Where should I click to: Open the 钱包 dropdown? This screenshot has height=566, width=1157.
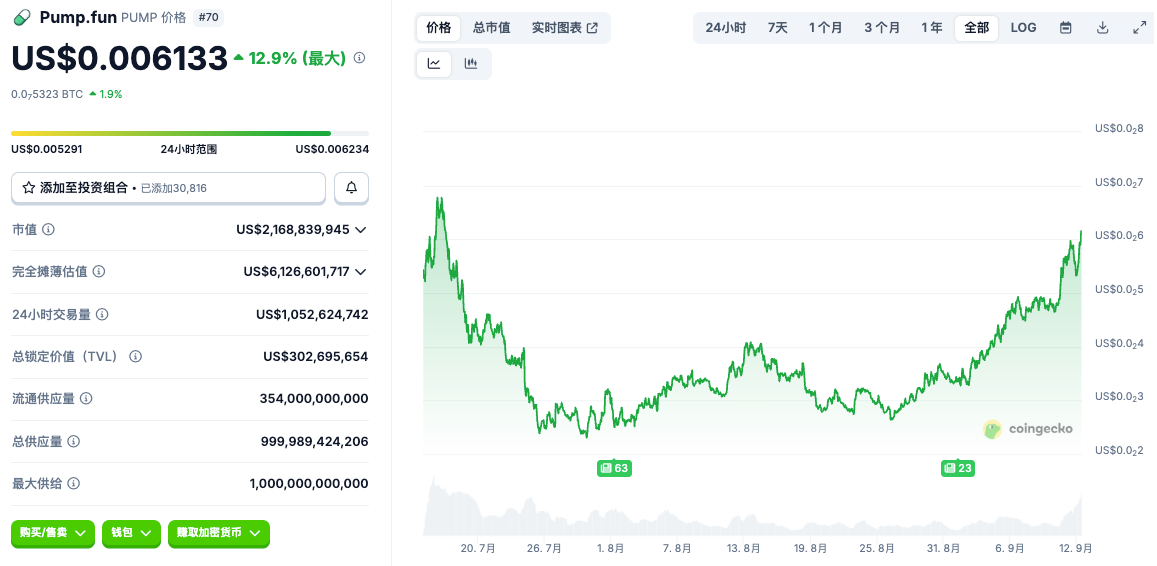click(x=131, y=534)
